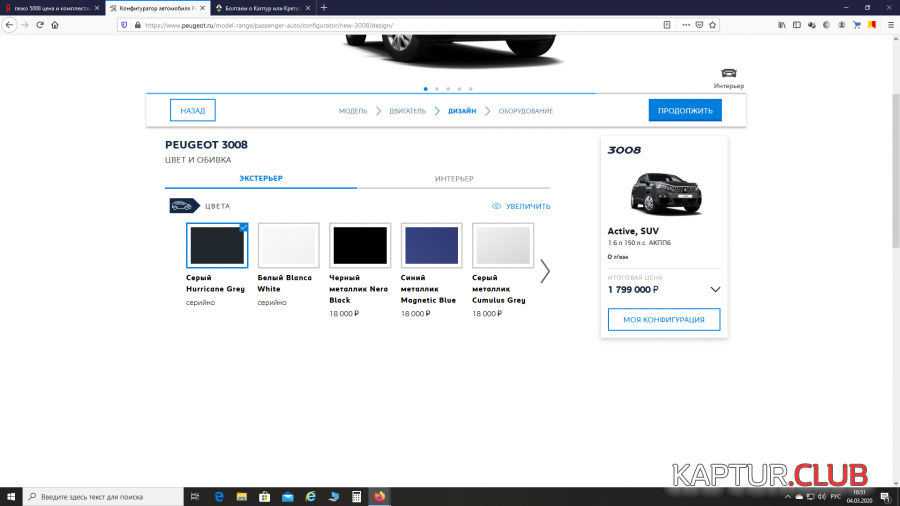Show site security info via the padlock
Image resolution: width=900 pixels, height=506 pixels.
coord(137,25)
